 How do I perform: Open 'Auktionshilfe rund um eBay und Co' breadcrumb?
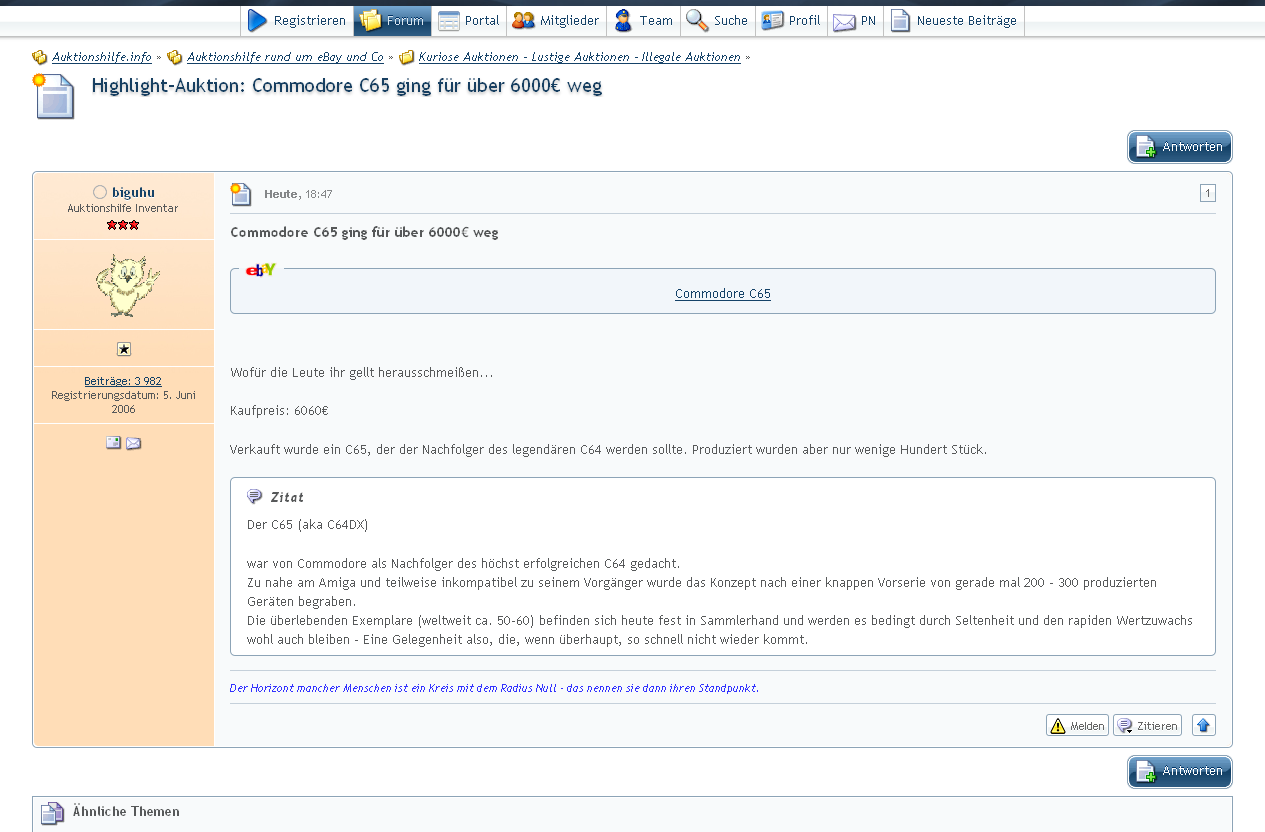point(285,57)
